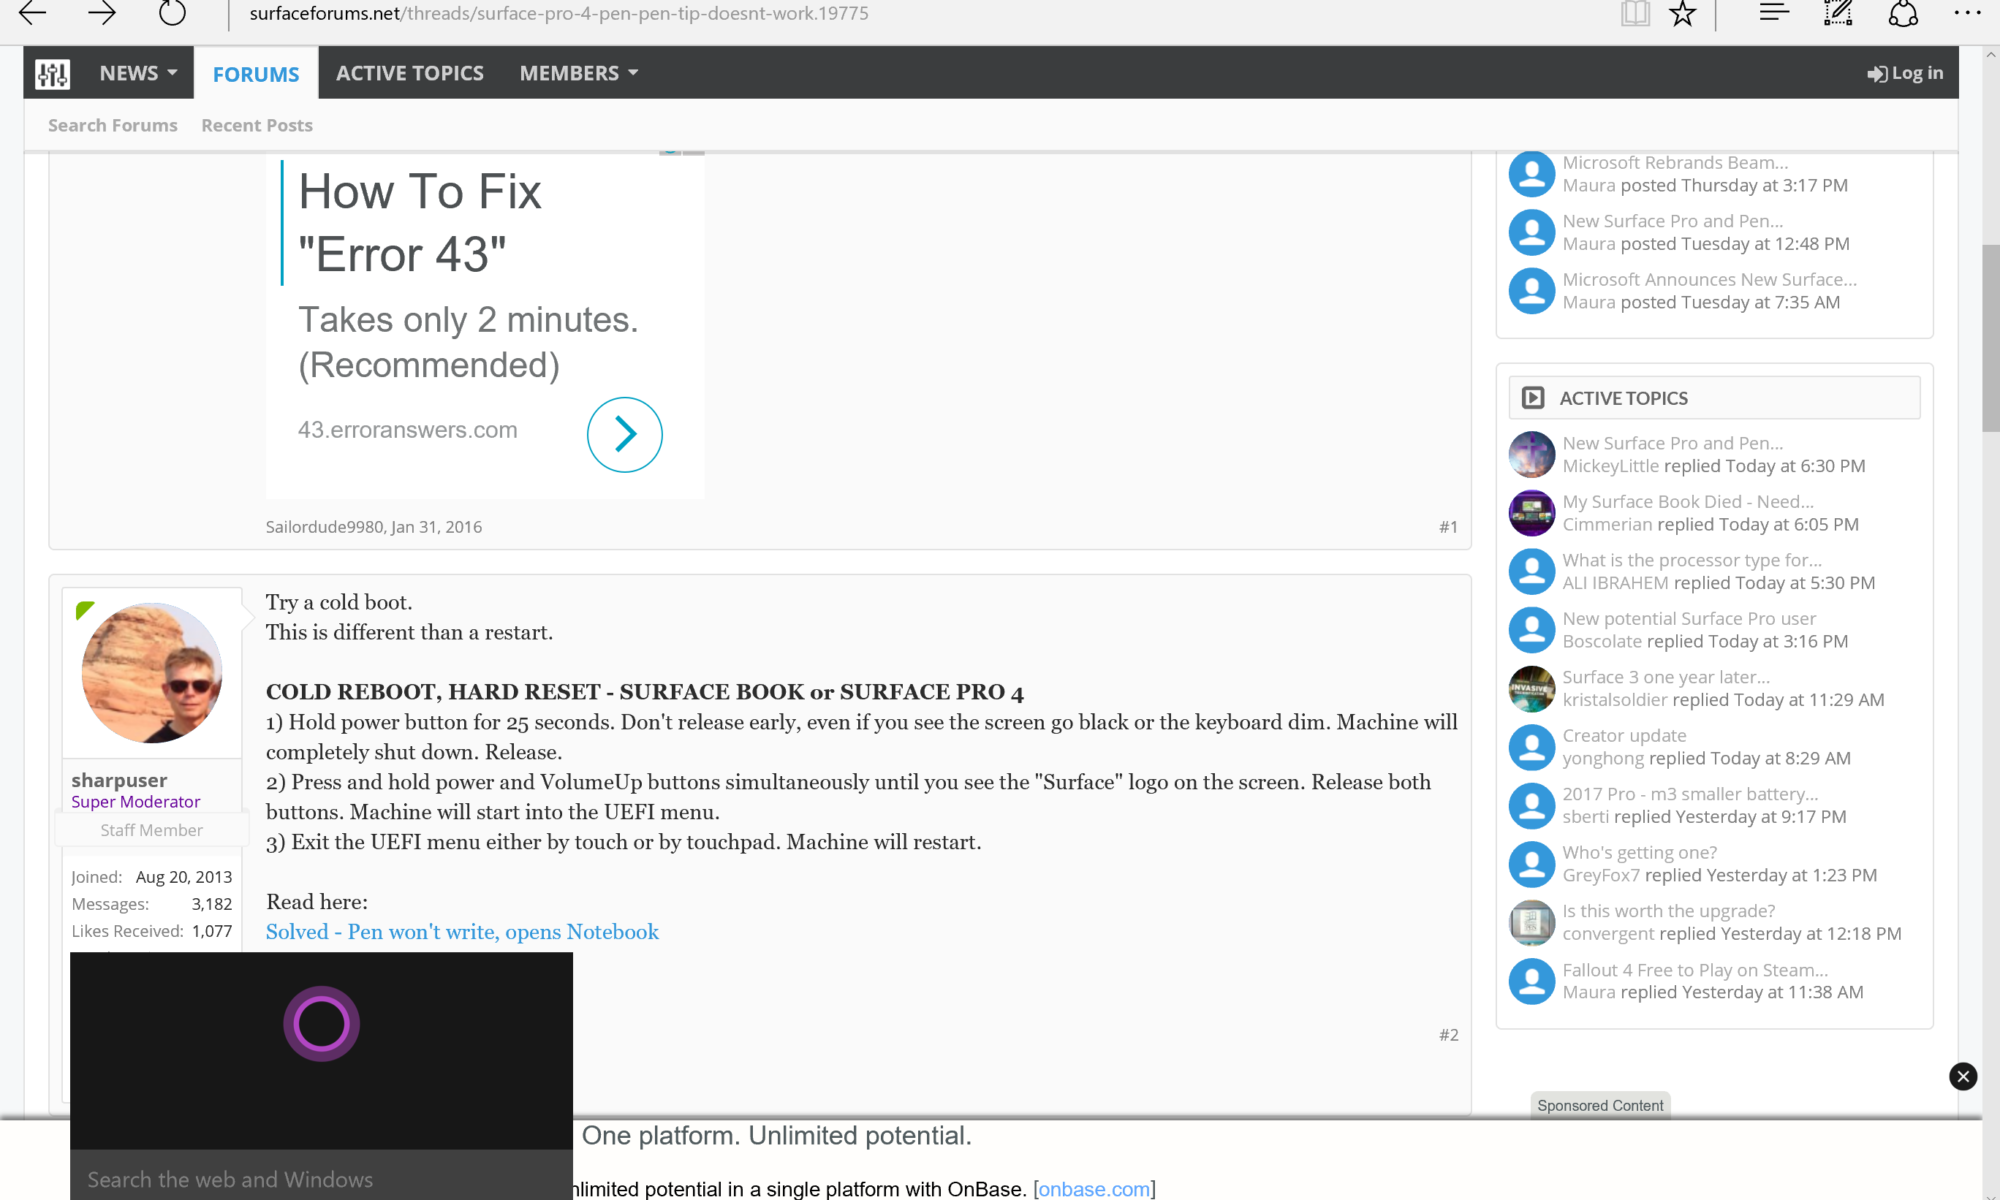The image size is (2000, 1200).
Task: Click sharpuser username link
Action: point(119,780)
